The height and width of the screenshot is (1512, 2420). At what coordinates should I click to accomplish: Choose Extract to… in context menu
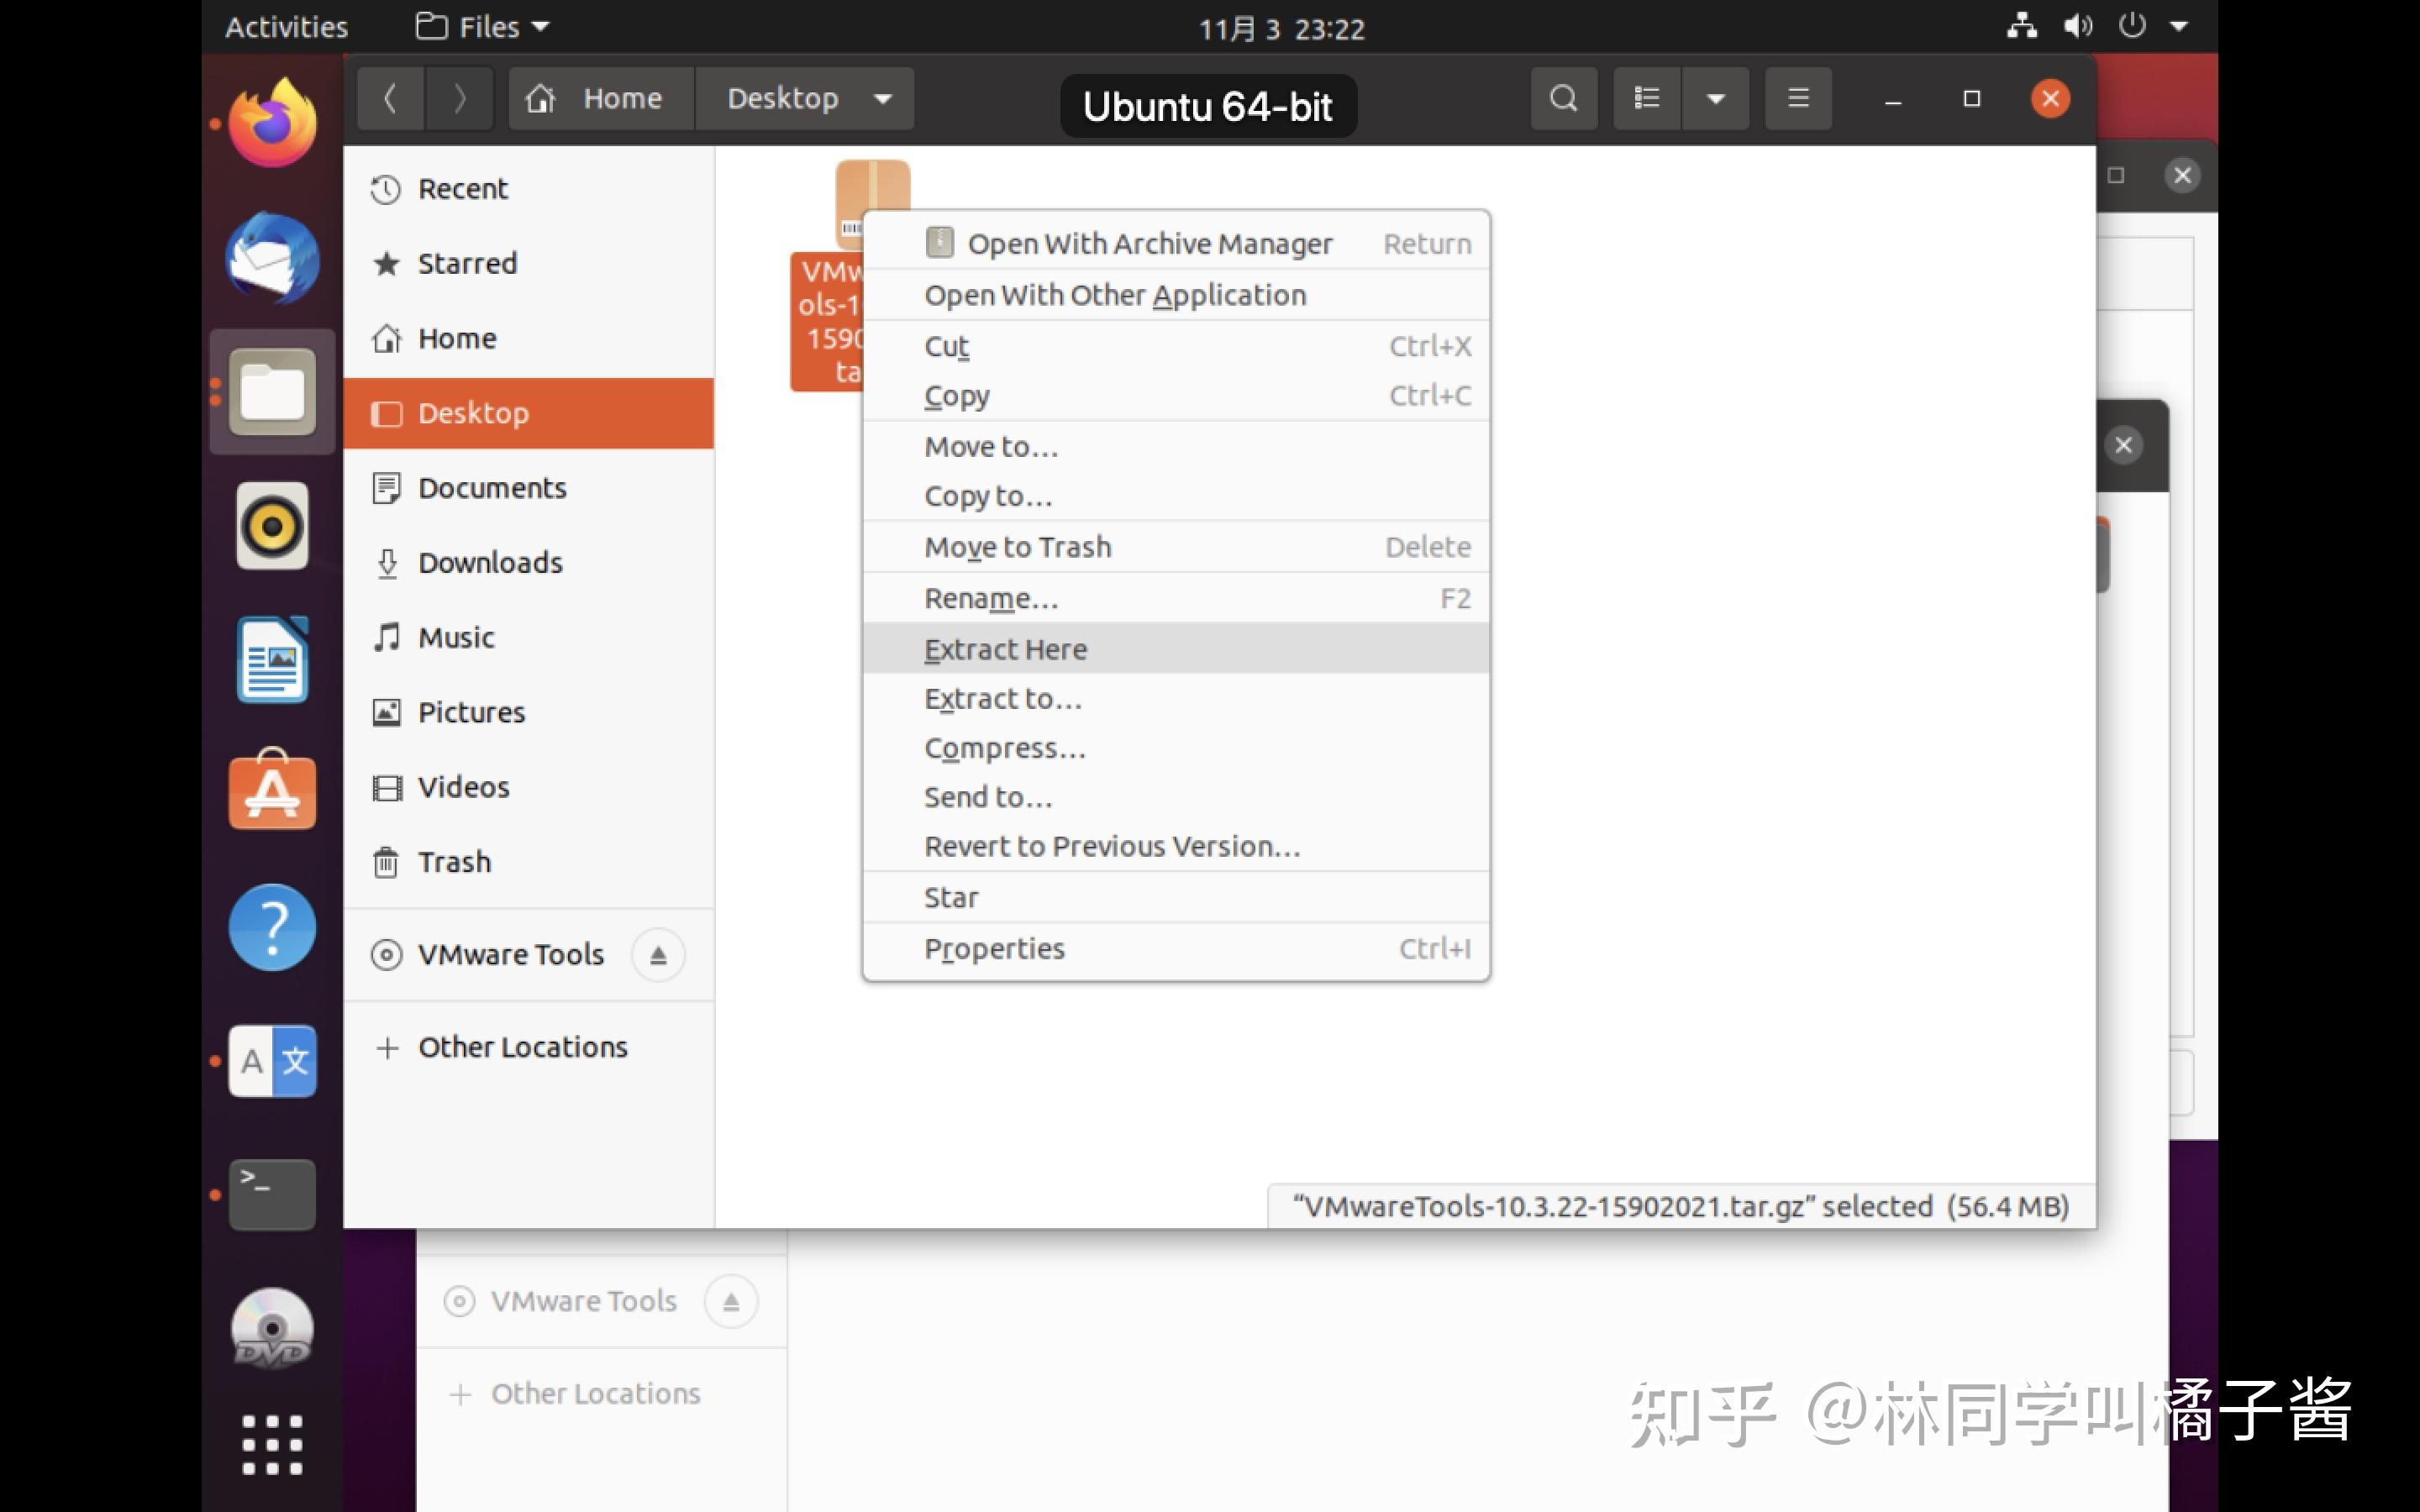(1176, 699)
